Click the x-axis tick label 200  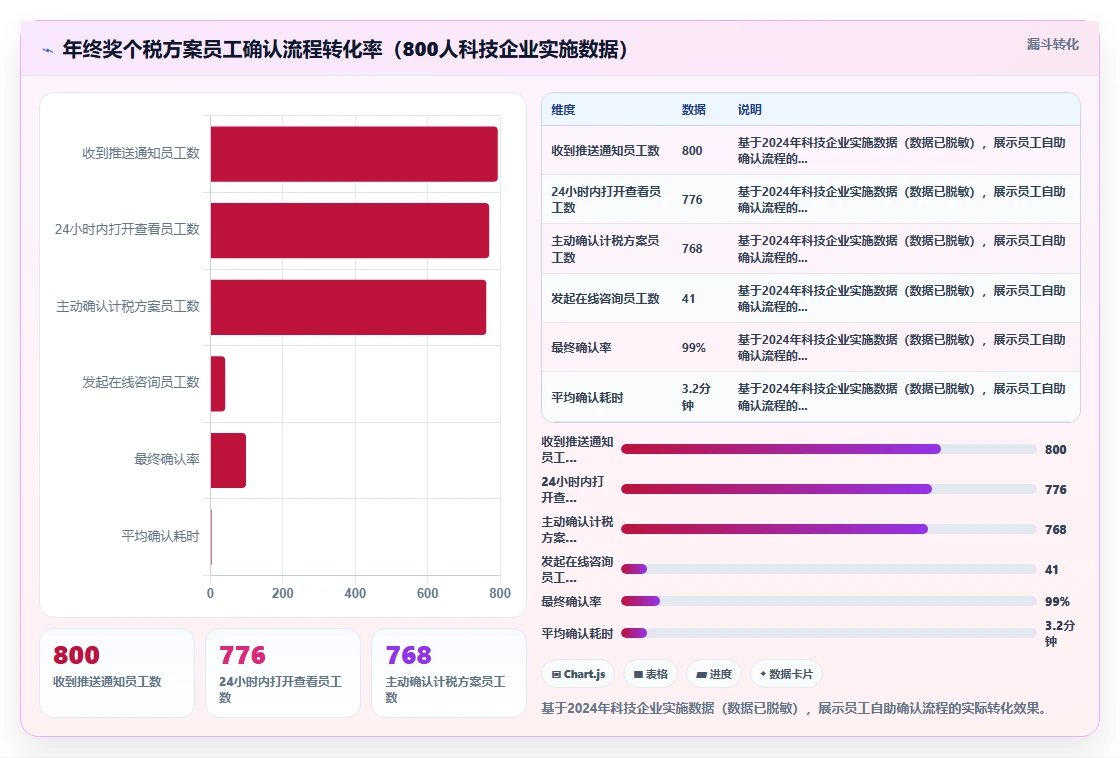pyautogui.click(x=282, y=593)
